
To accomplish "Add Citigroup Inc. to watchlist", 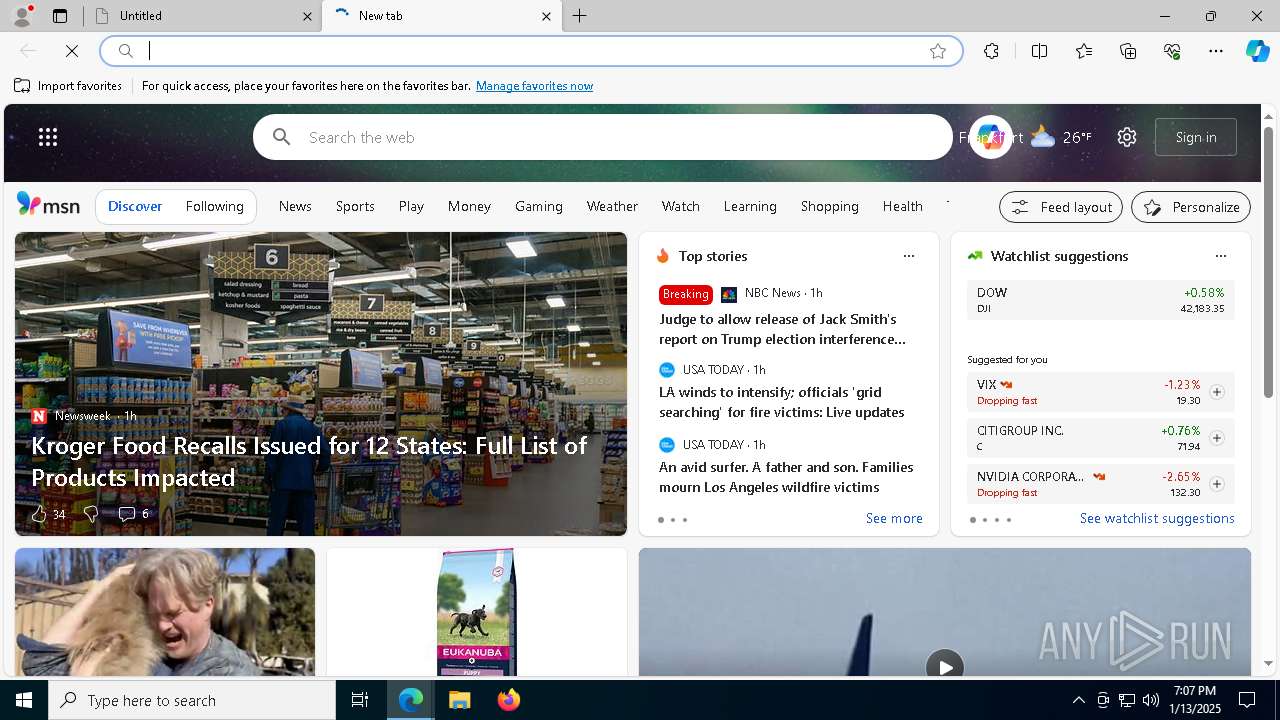I will tap(1217, 438).
